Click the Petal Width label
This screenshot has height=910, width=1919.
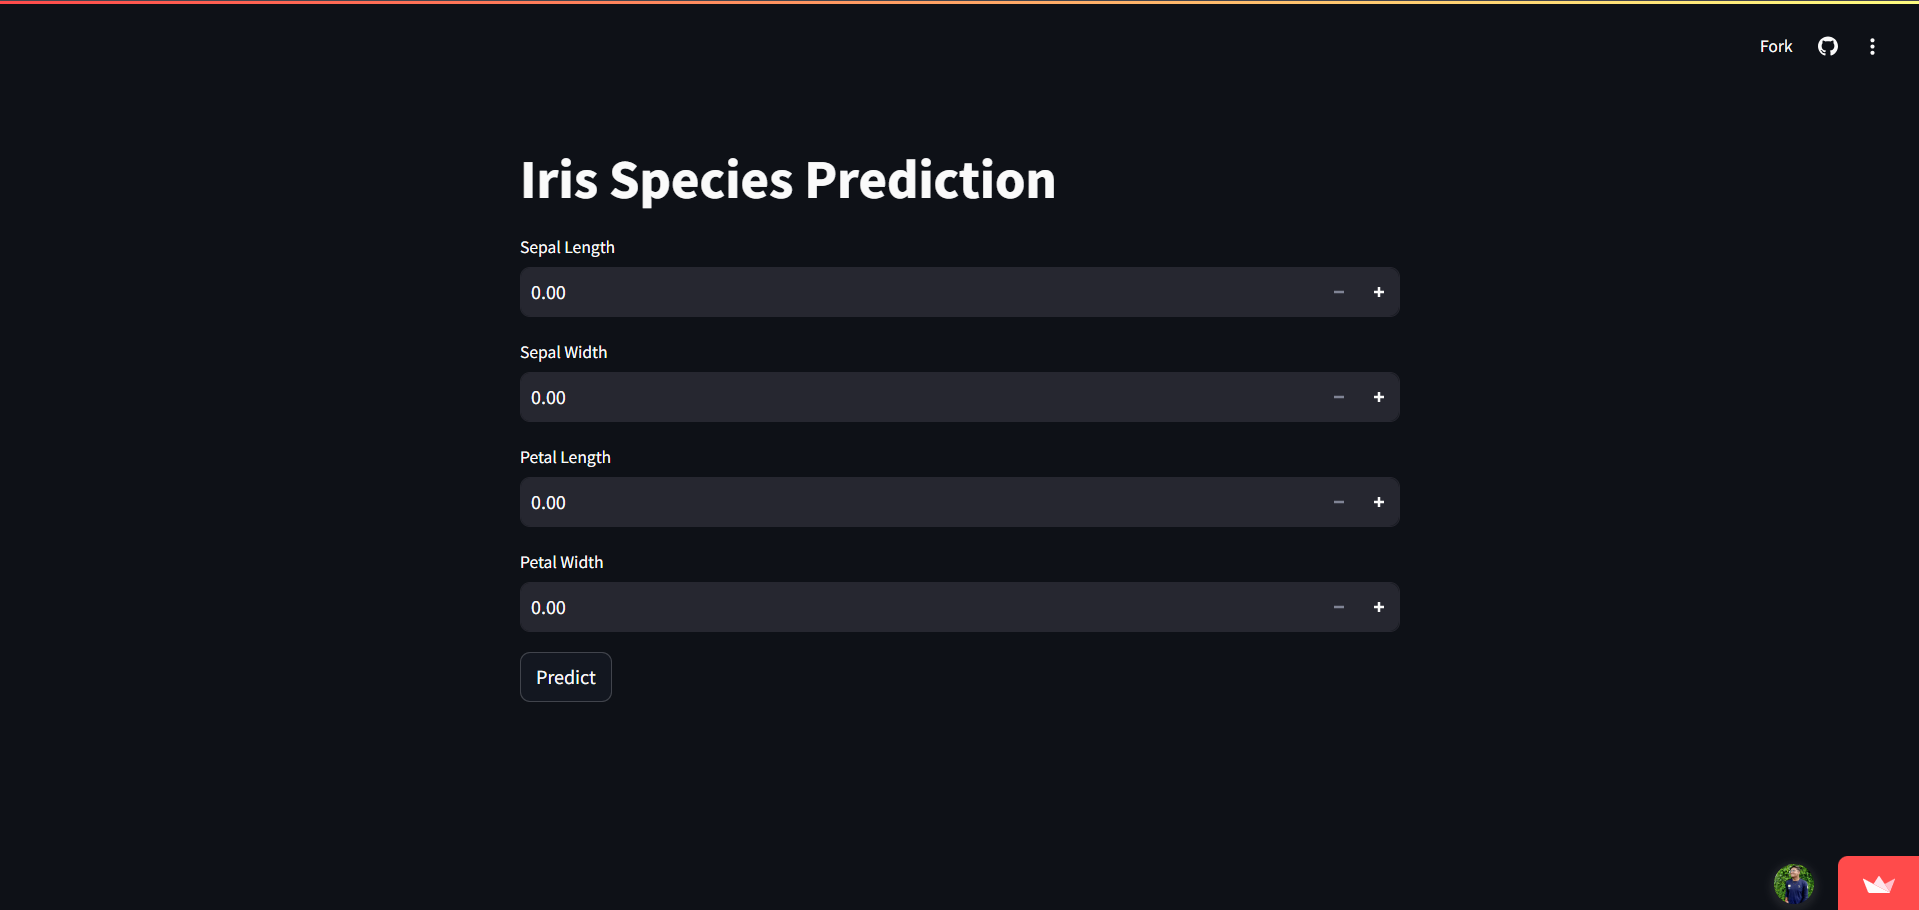click(562, 562)
